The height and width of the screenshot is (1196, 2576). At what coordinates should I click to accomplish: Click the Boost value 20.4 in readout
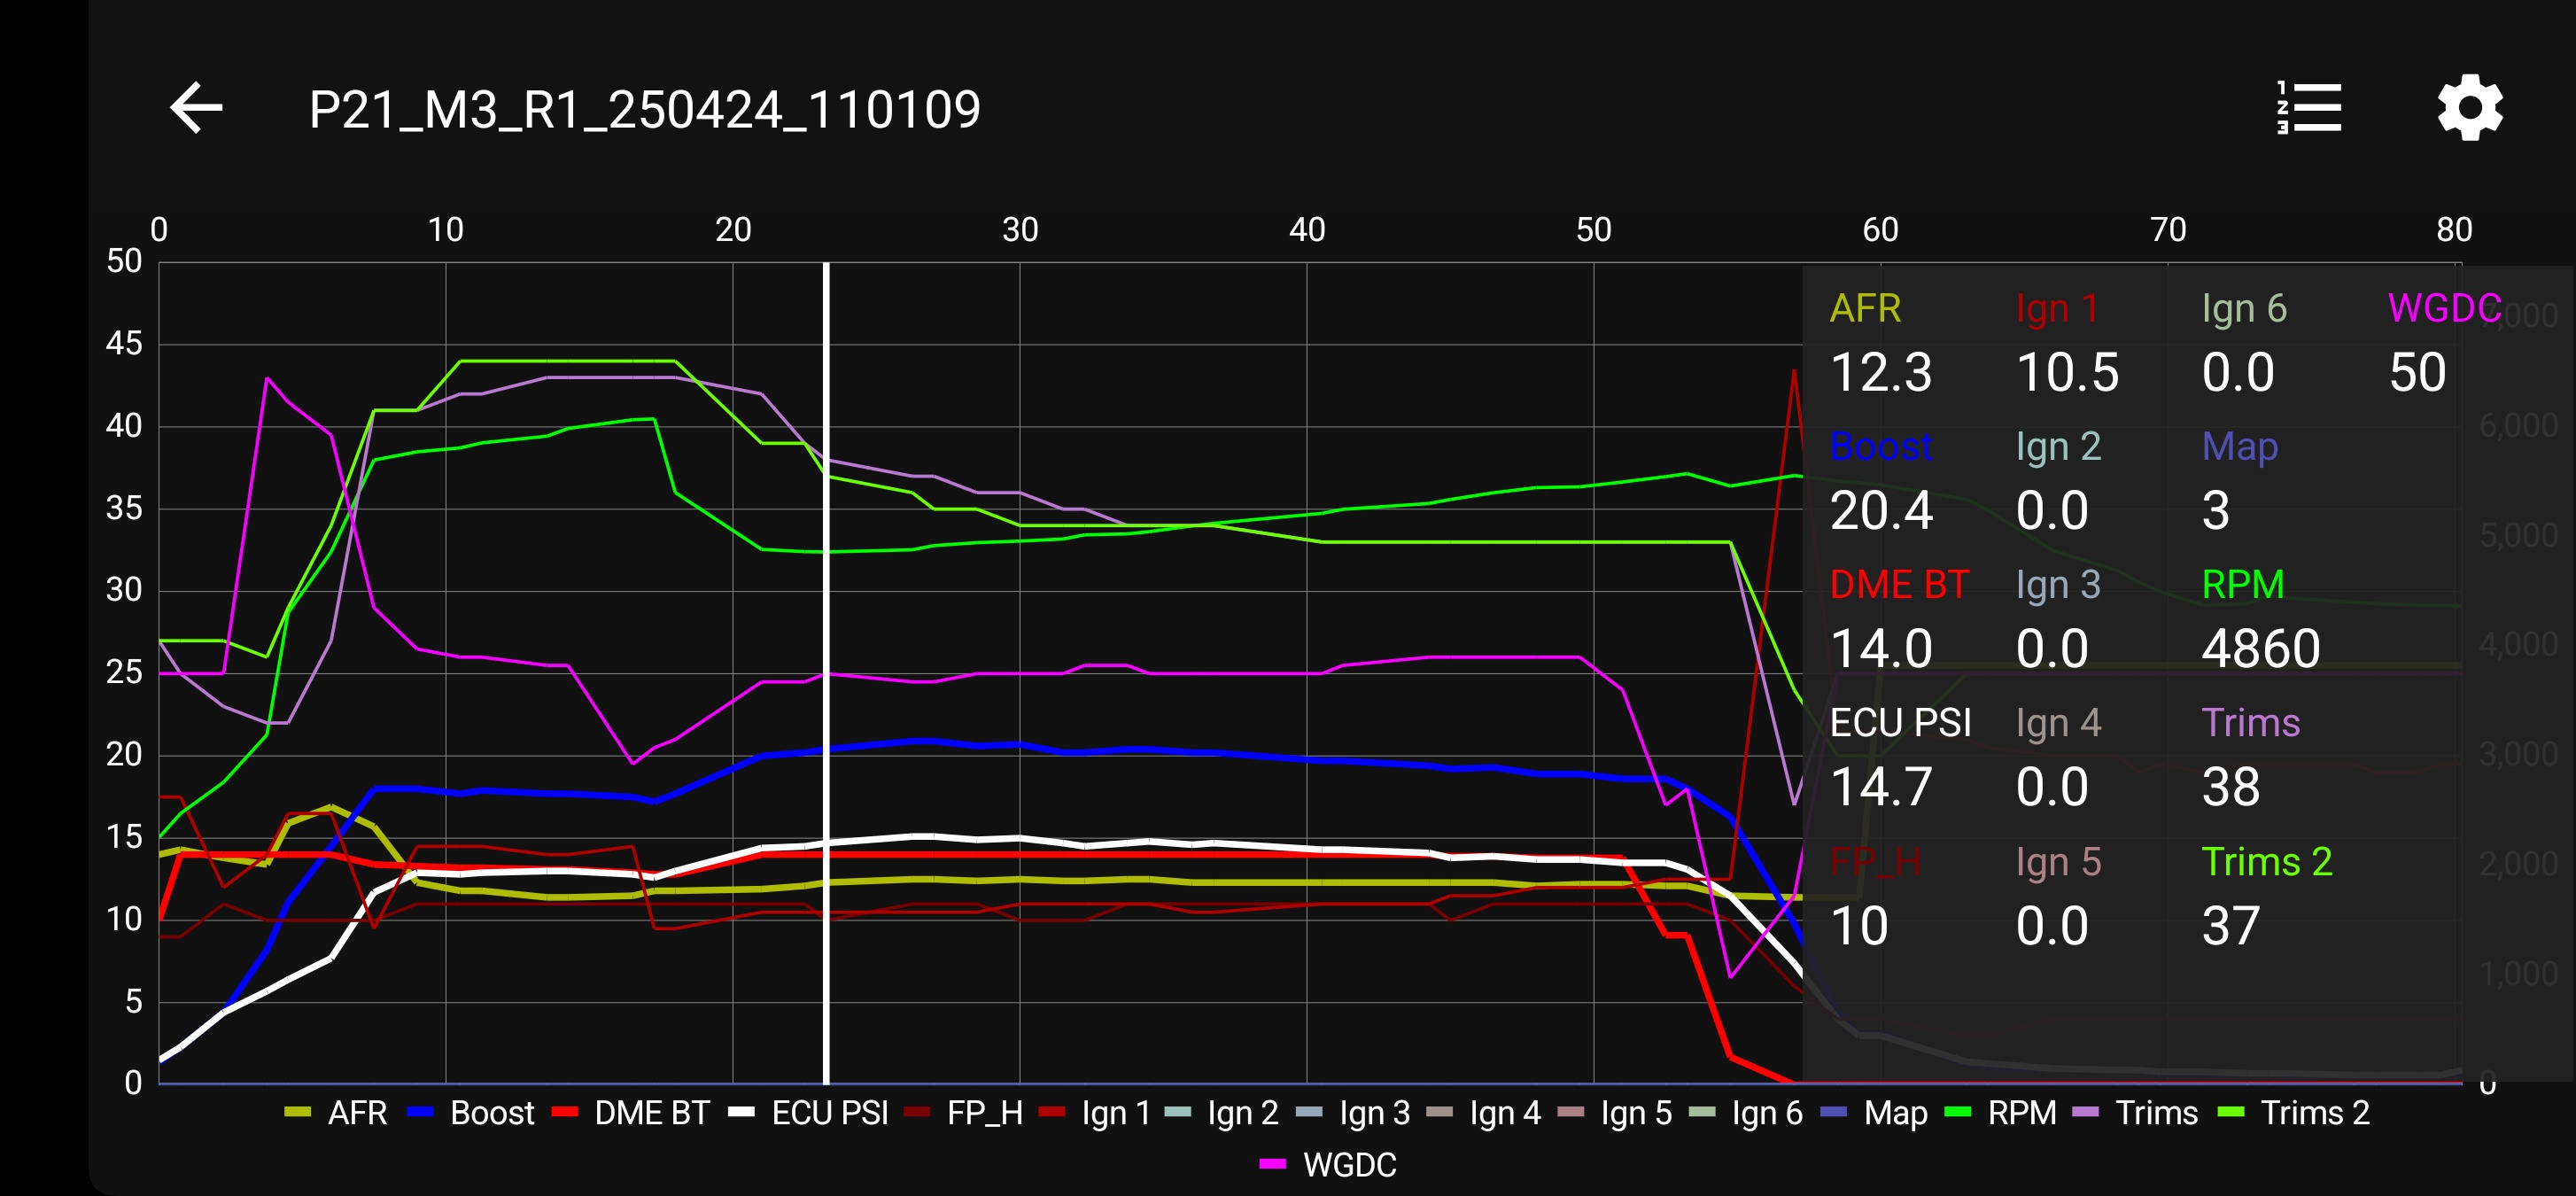1881,510
